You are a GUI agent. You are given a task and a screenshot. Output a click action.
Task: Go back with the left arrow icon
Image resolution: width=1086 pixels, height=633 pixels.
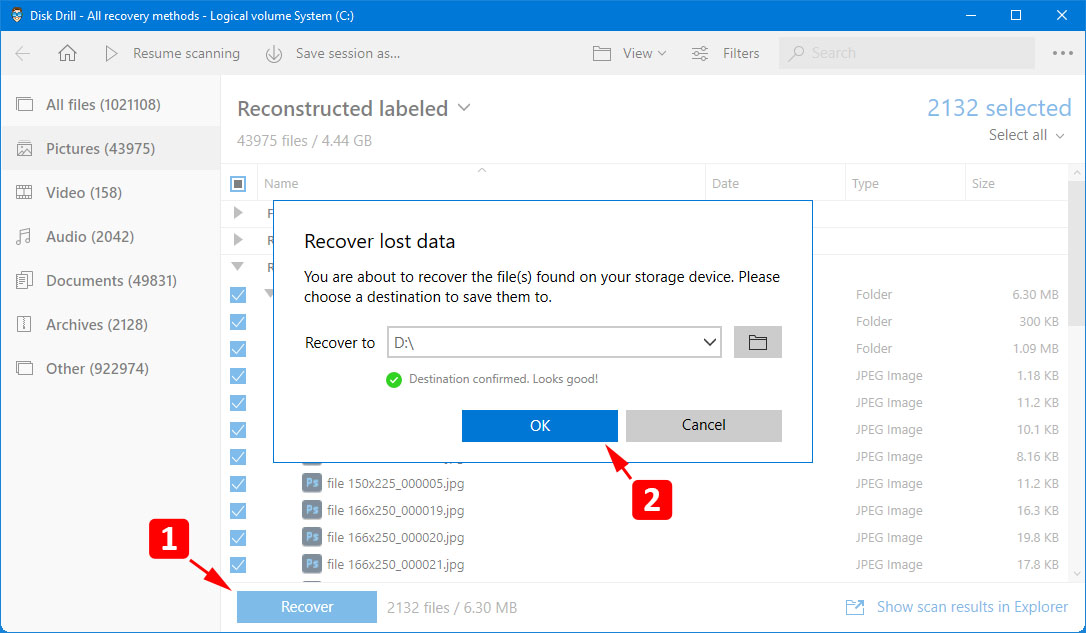23,53
